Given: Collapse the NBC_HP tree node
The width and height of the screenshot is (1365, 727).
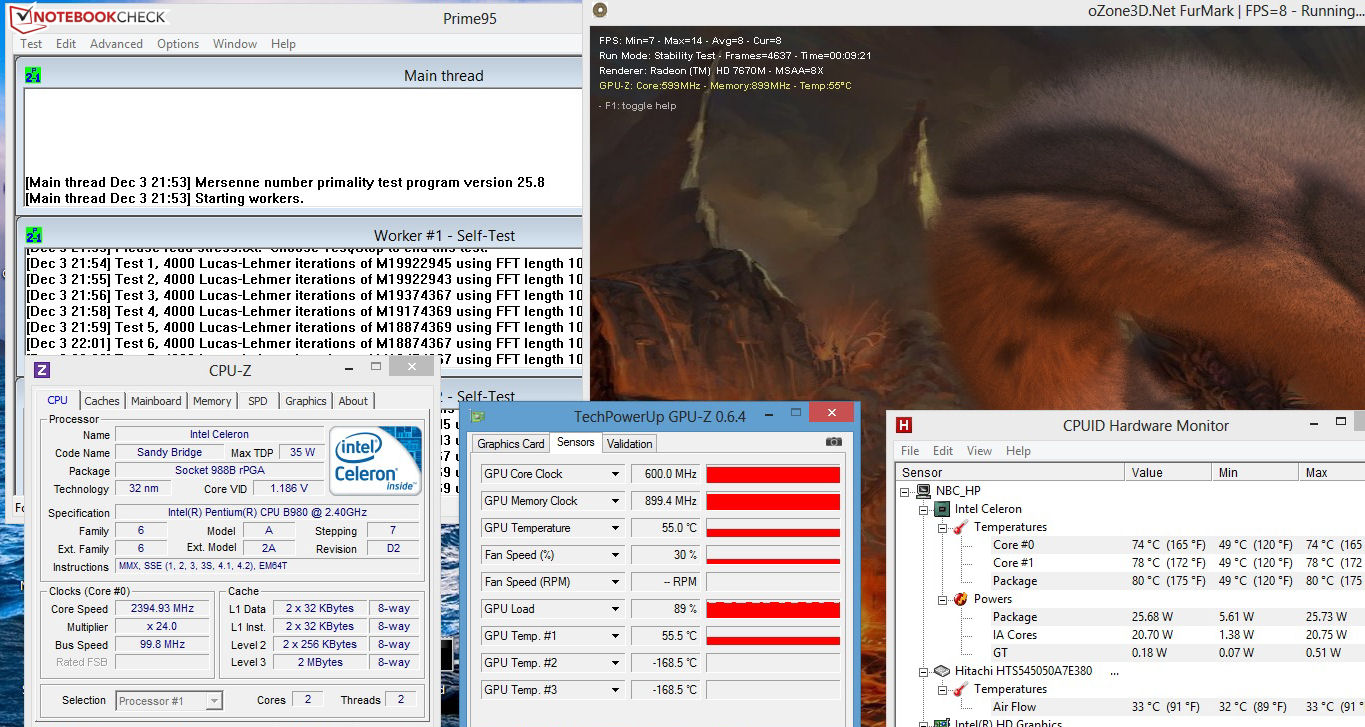Looking at the screenshot, I should tap(906, 491).
